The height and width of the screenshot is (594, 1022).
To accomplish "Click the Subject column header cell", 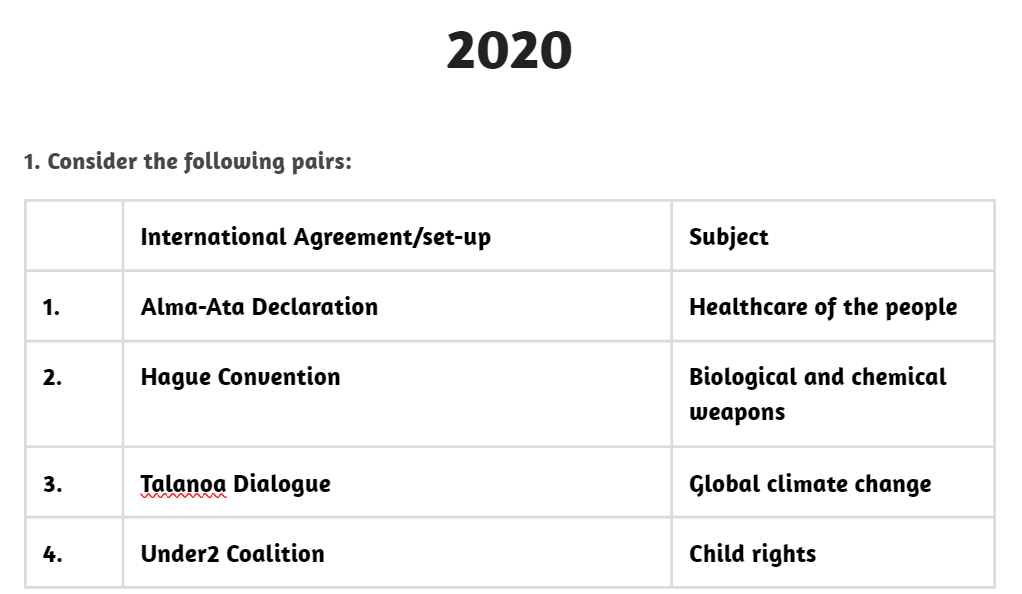I will [x=729, y=237].
